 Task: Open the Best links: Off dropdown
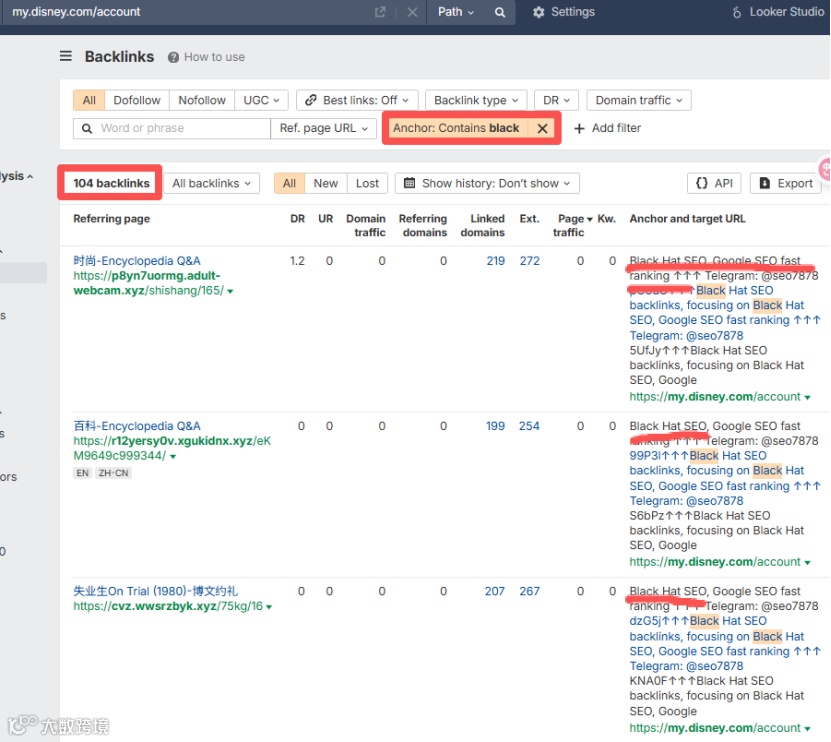click(357, 100)
